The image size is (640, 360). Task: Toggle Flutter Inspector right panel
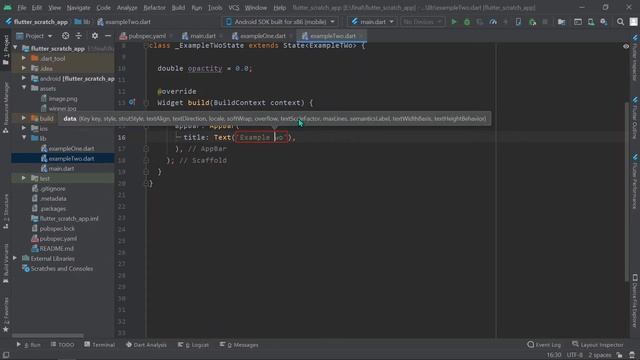click(635, 58)
